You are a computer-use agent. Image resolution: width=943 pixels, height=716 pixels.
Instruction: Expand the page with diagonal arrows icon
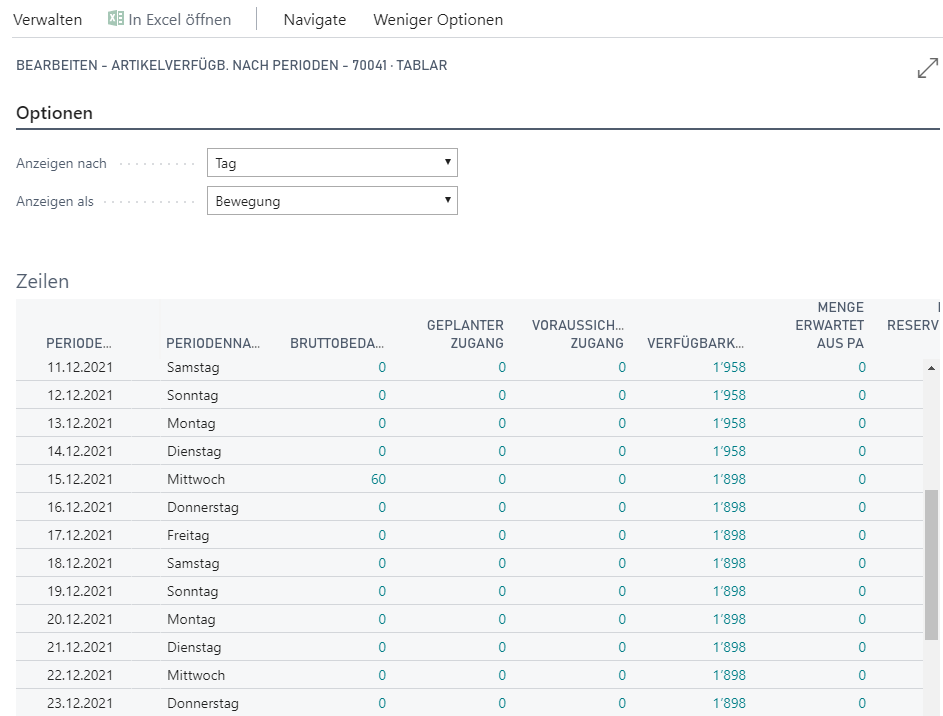[x=927, y=68]
